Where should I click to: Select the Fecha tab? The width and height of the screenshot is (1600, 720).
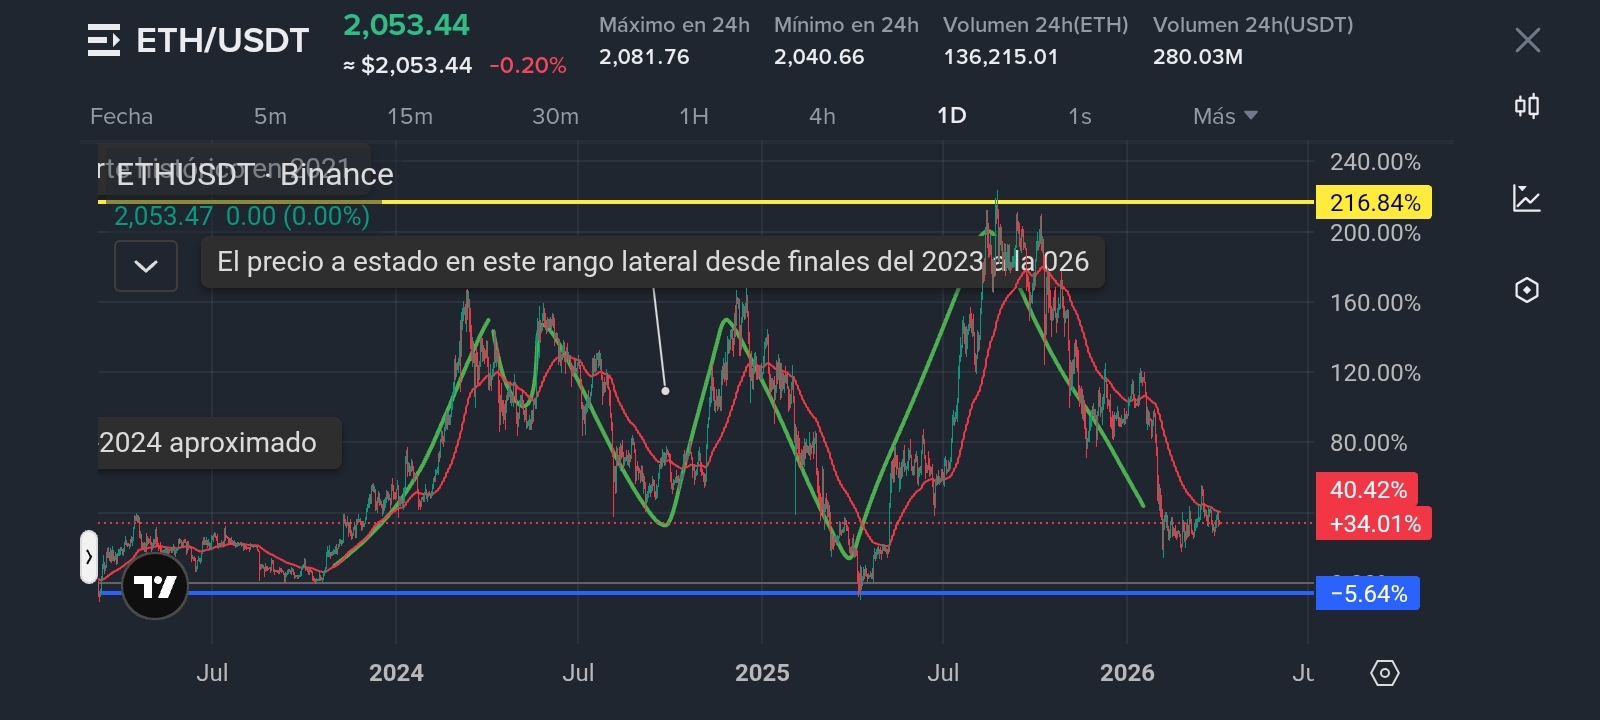point(122,116)
